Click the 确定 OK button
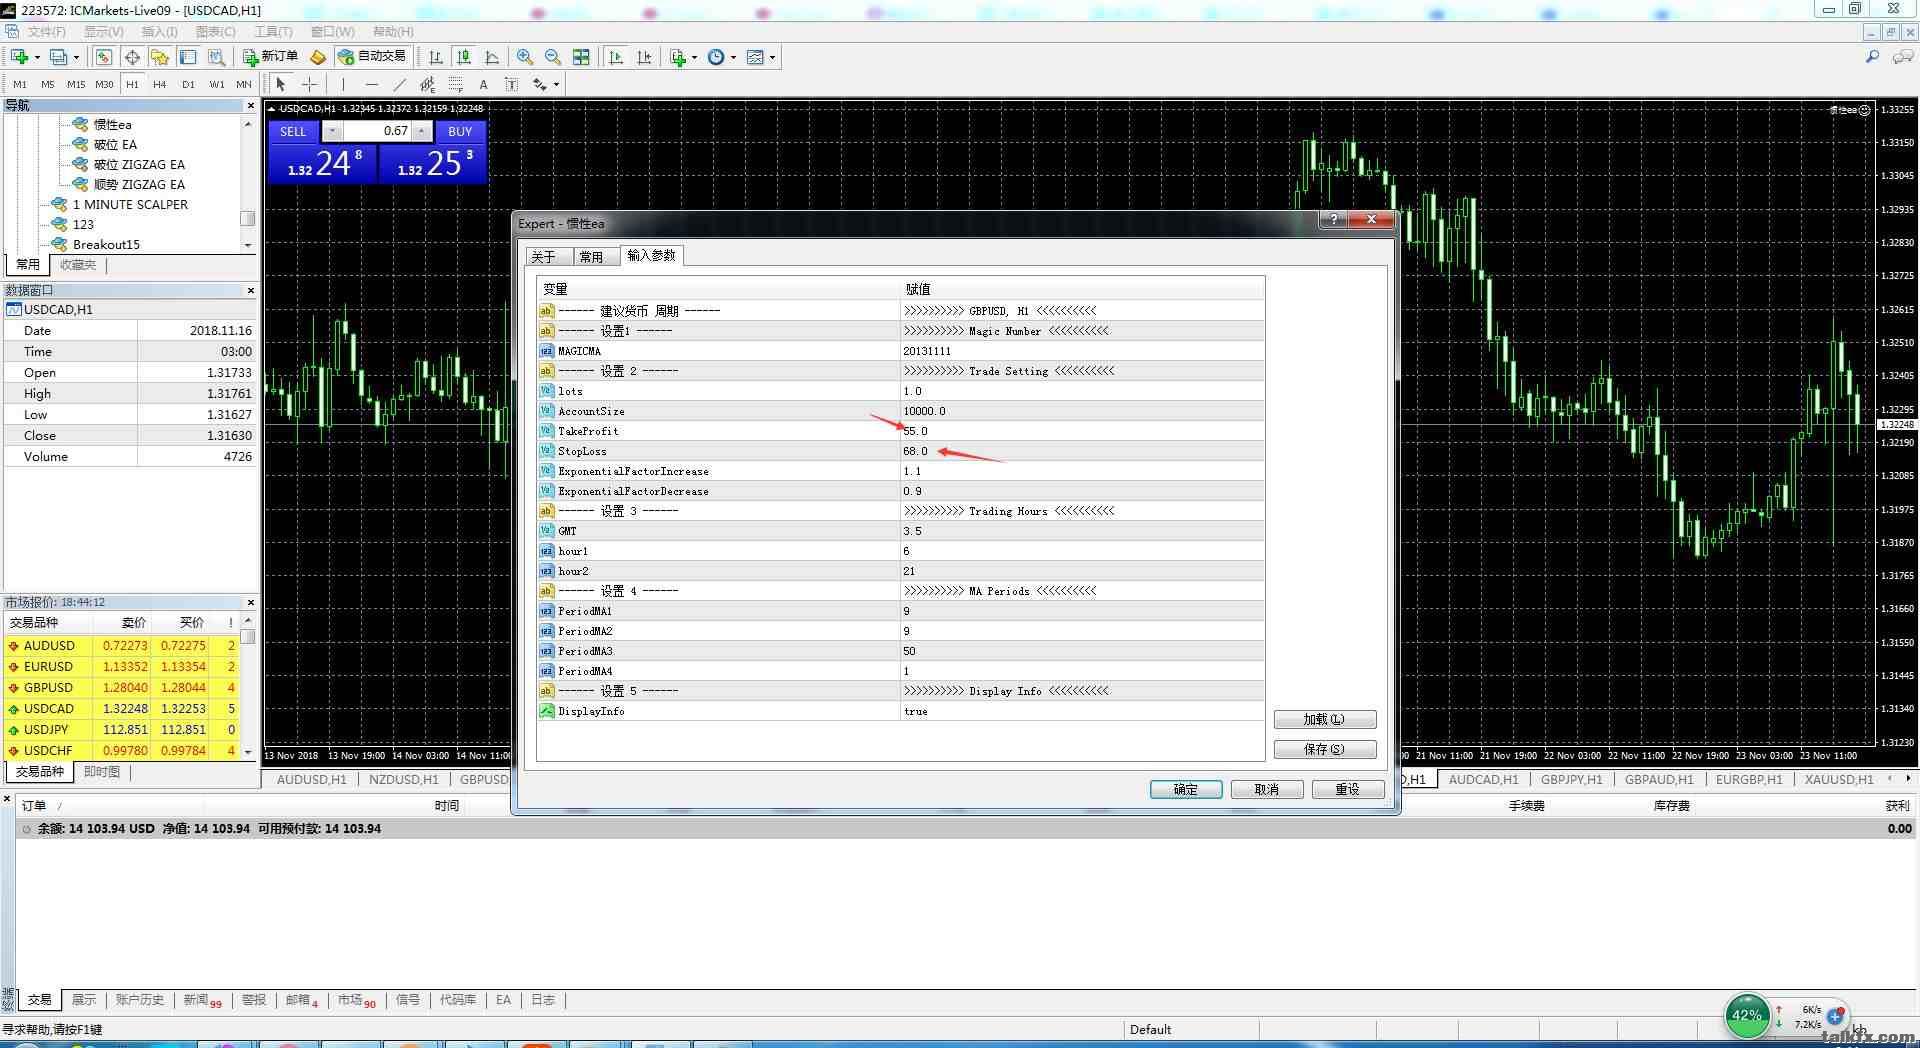Image resolution: width=1920 pixels, height=1048 pixels. click(1186, 789)
